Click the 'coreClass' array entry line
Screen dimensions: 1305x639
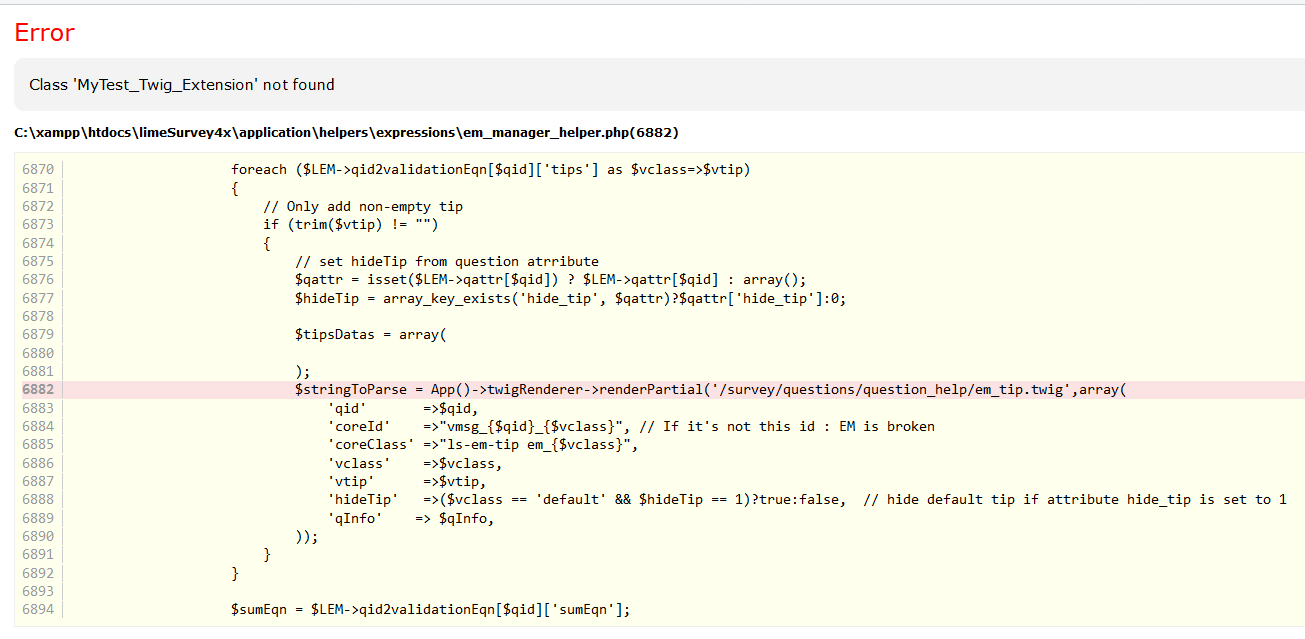(x=482, y=445)
